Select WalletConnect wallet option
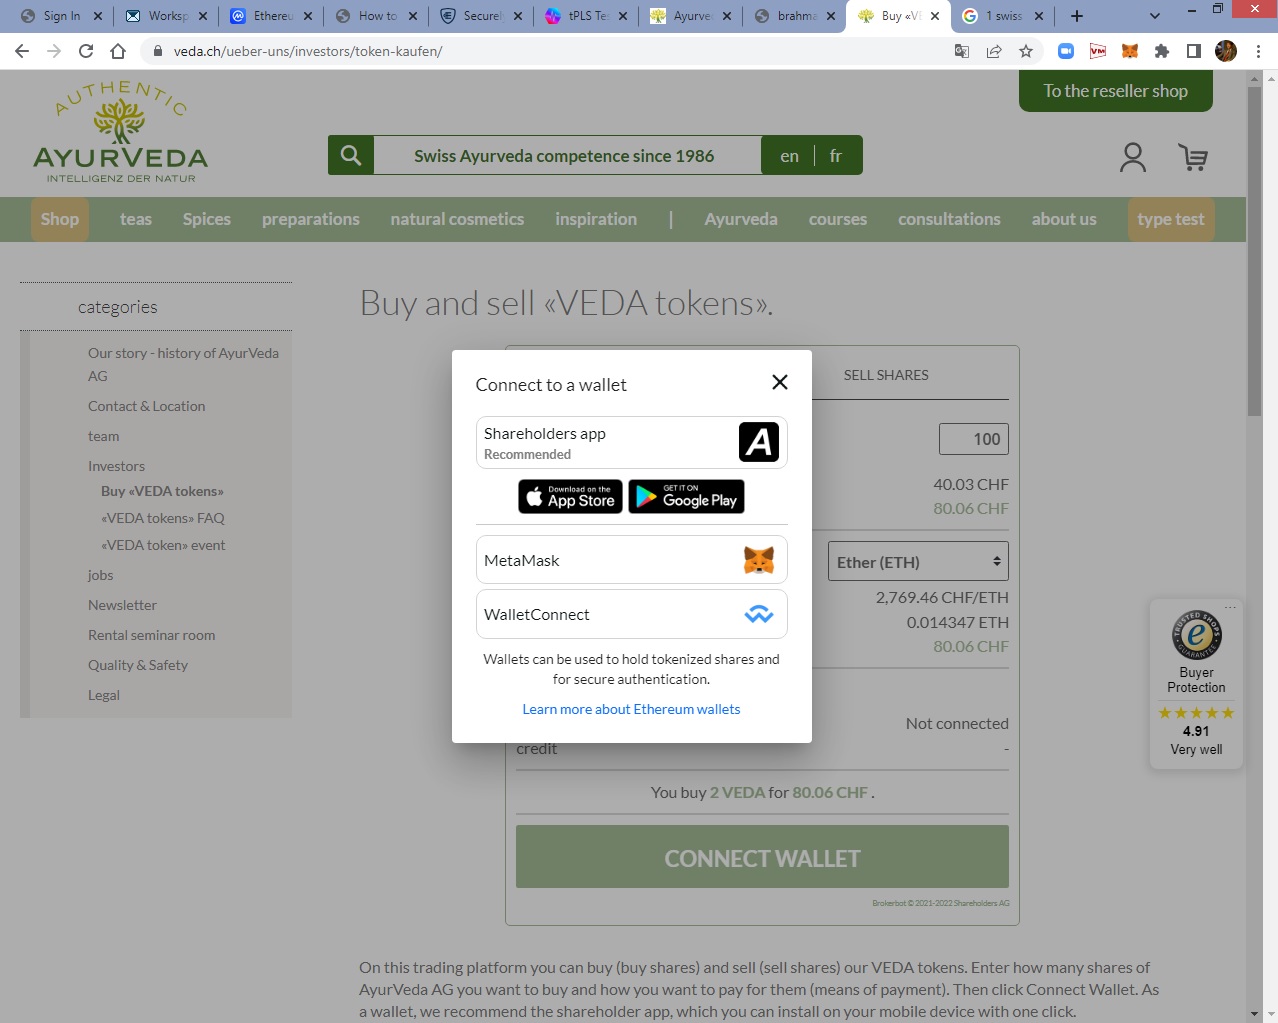Image resolution: width=1278 pixels, height=1023 pixels. click(631, 614)
